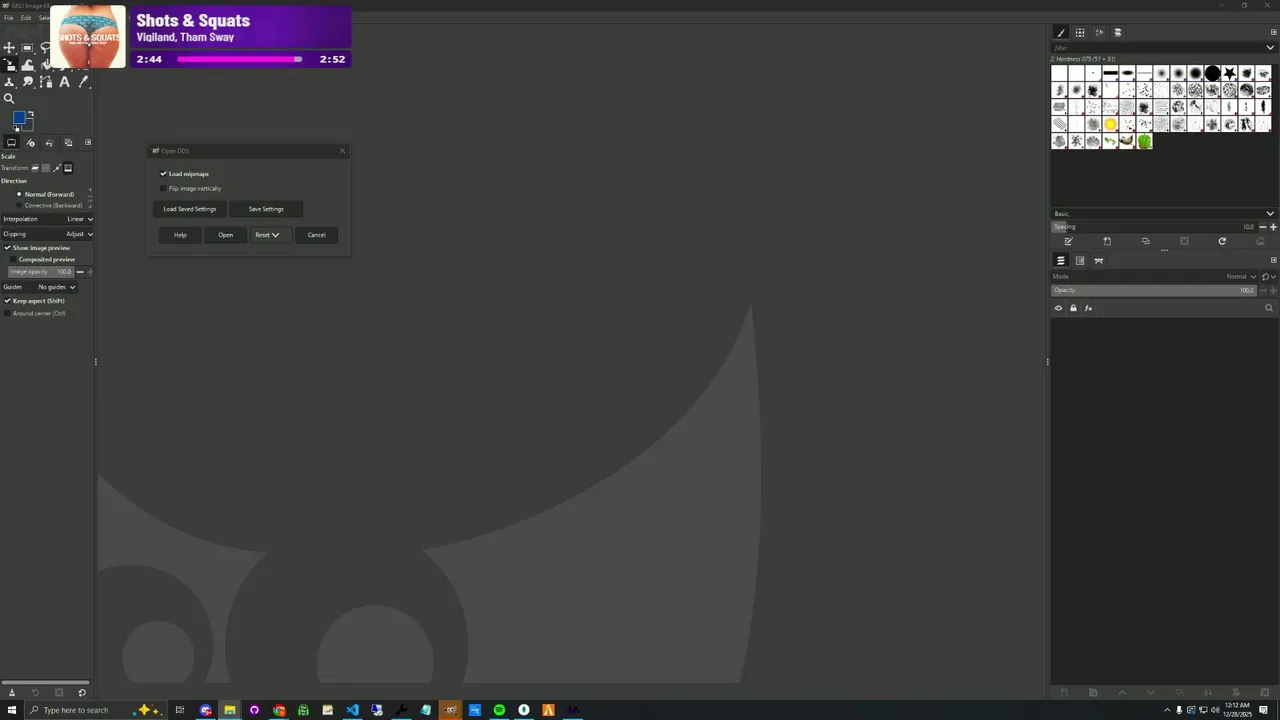Open the Images tab in left dock
Image resolution: width=1280 pixels, height=720 pixels.
tap(68, 143)
